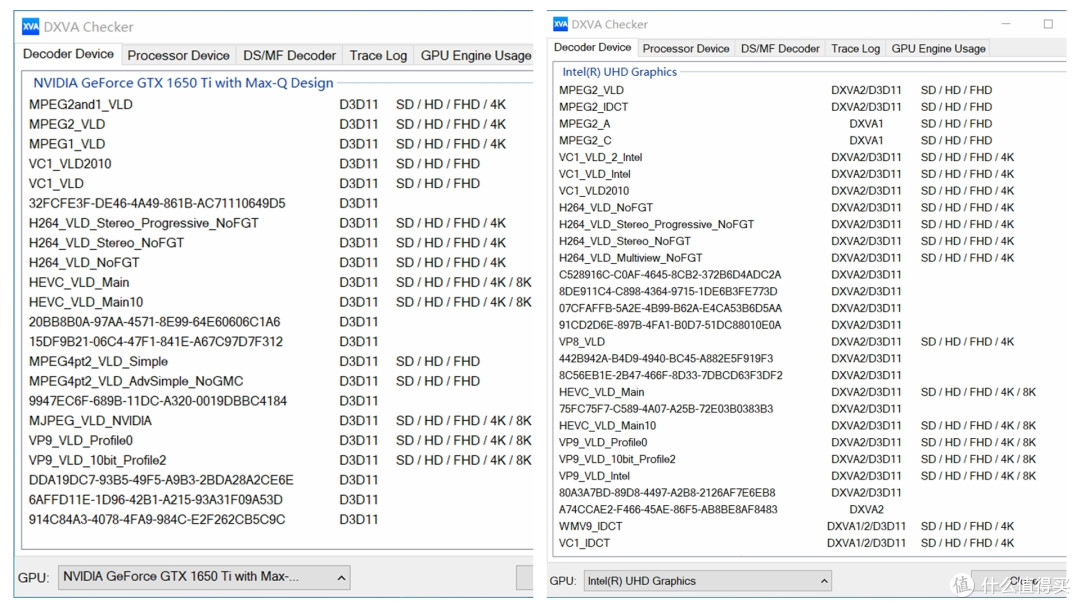Select the 8DE911C4-C898-4364-9715-1DE6B3FE773D row
Screen dimensions: 1080x608
[x=730, y=291]
